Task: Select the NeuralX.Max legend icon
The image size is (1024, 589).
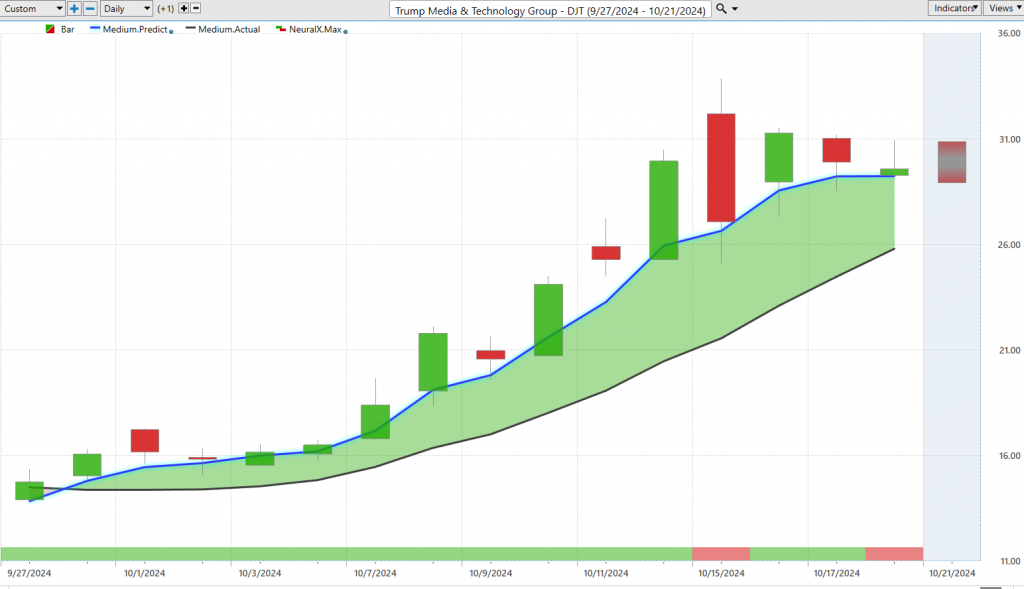Action: click(x=281, y=29)
